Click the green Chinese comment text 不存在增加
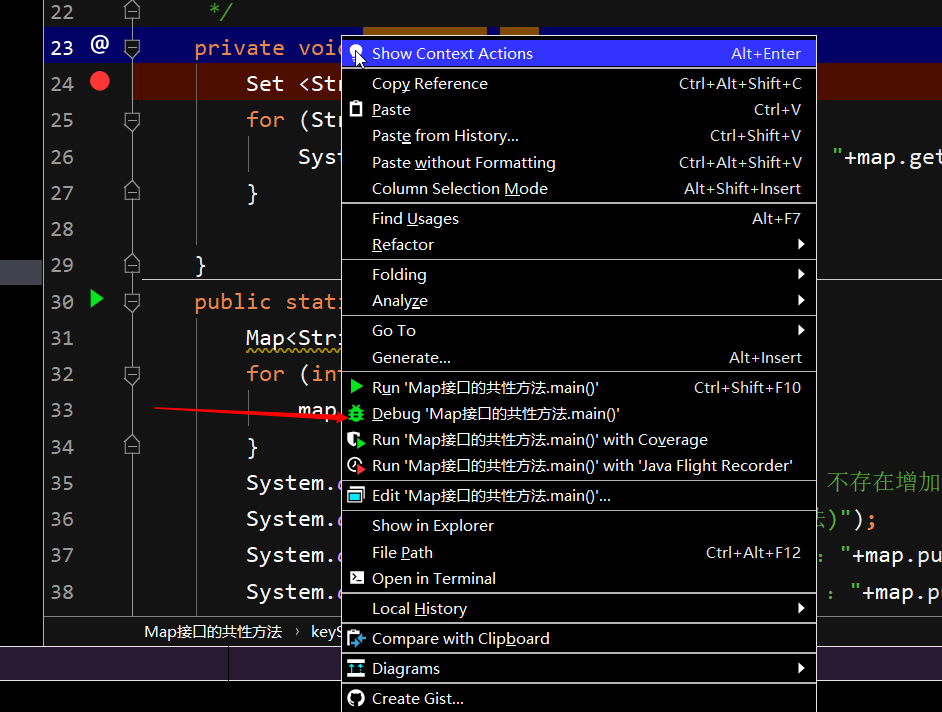This screenshot has height=712, width=942. [x=884, y=482]
